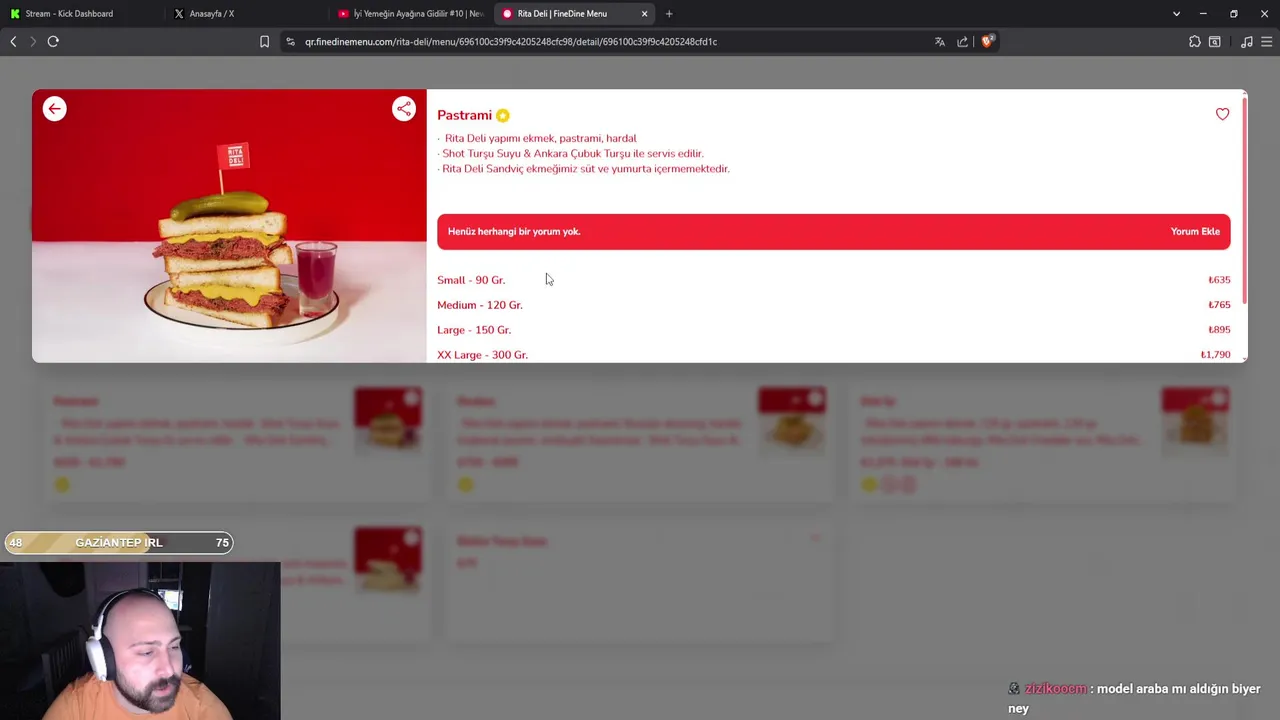
Task: Open the music note playlist icon
Action: click(x=1246, y=41)
